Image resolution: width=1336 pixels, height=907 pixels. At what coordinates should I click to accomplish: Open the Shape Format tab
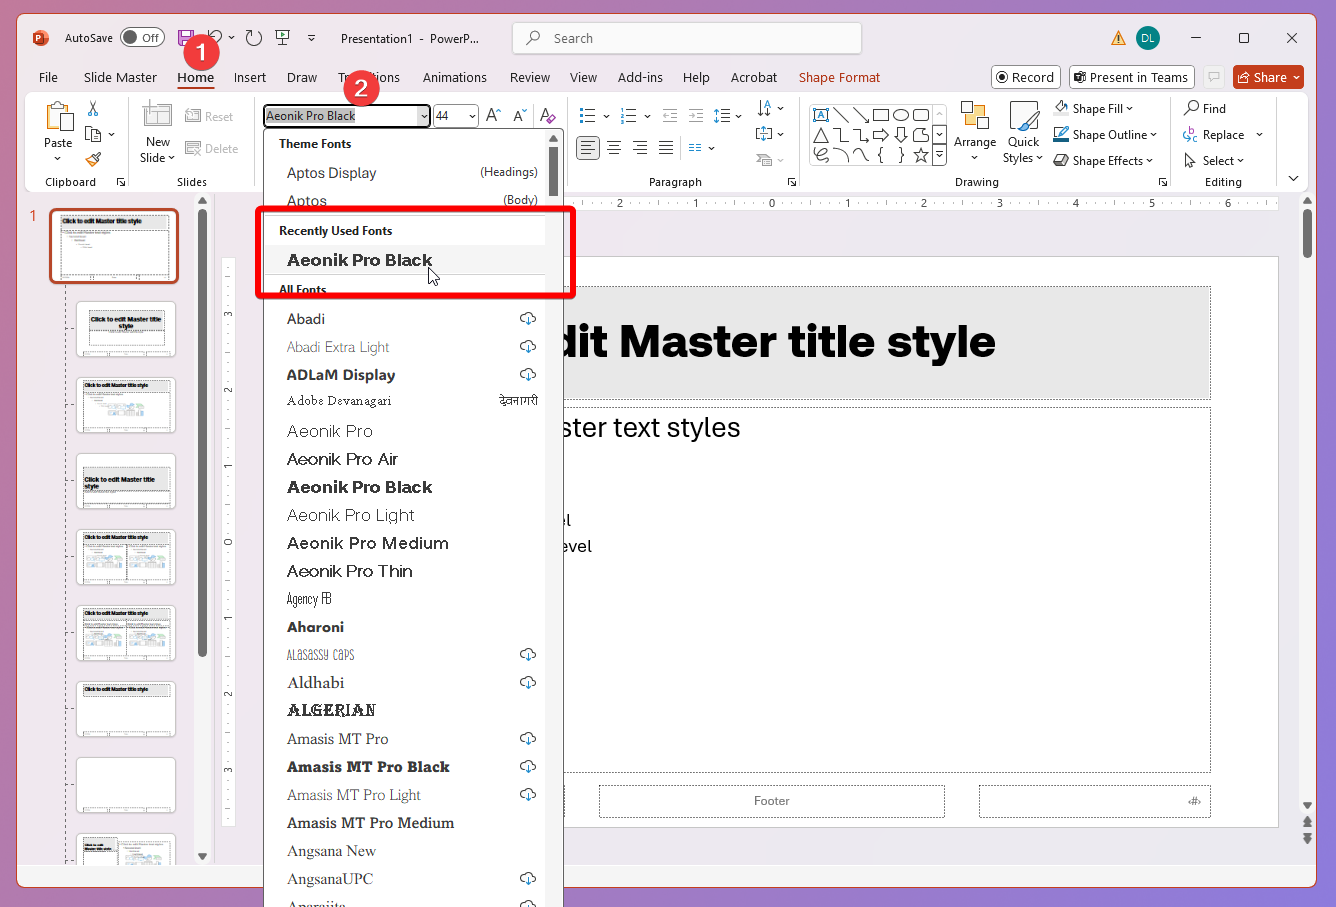tap(839, 78)
